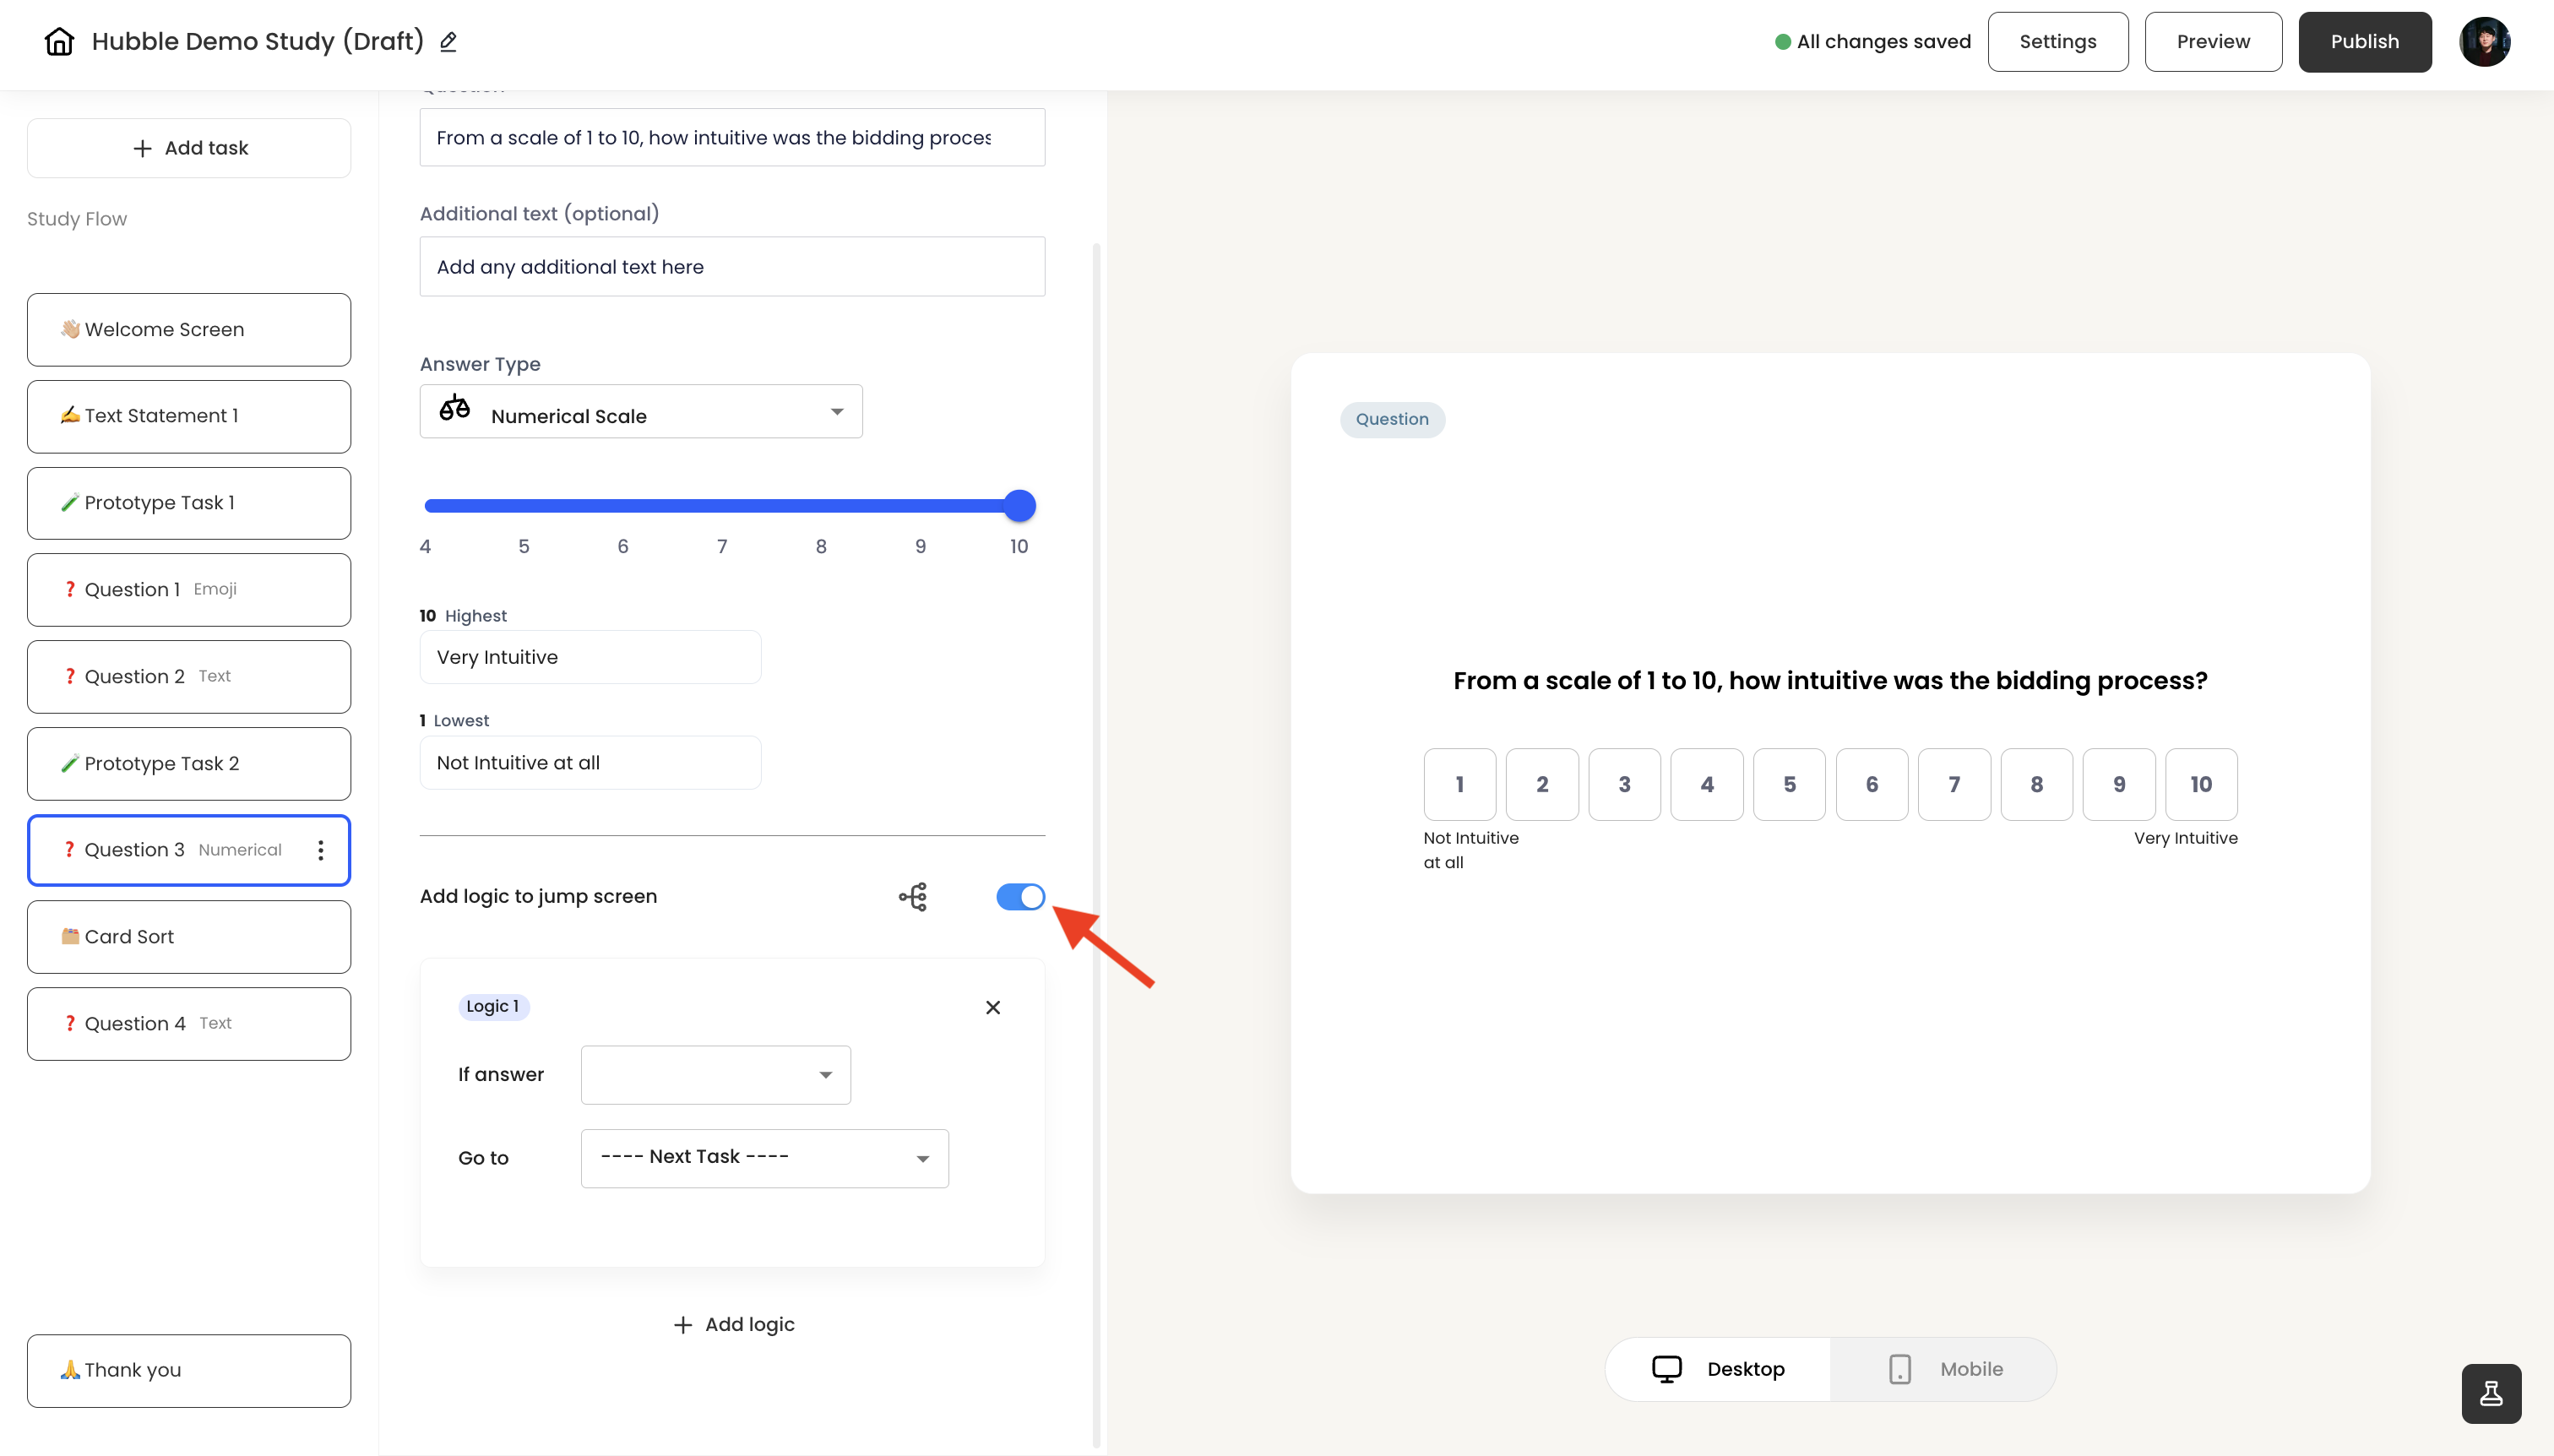Choose rating 2 in preview

click(x=1542, y=785)
